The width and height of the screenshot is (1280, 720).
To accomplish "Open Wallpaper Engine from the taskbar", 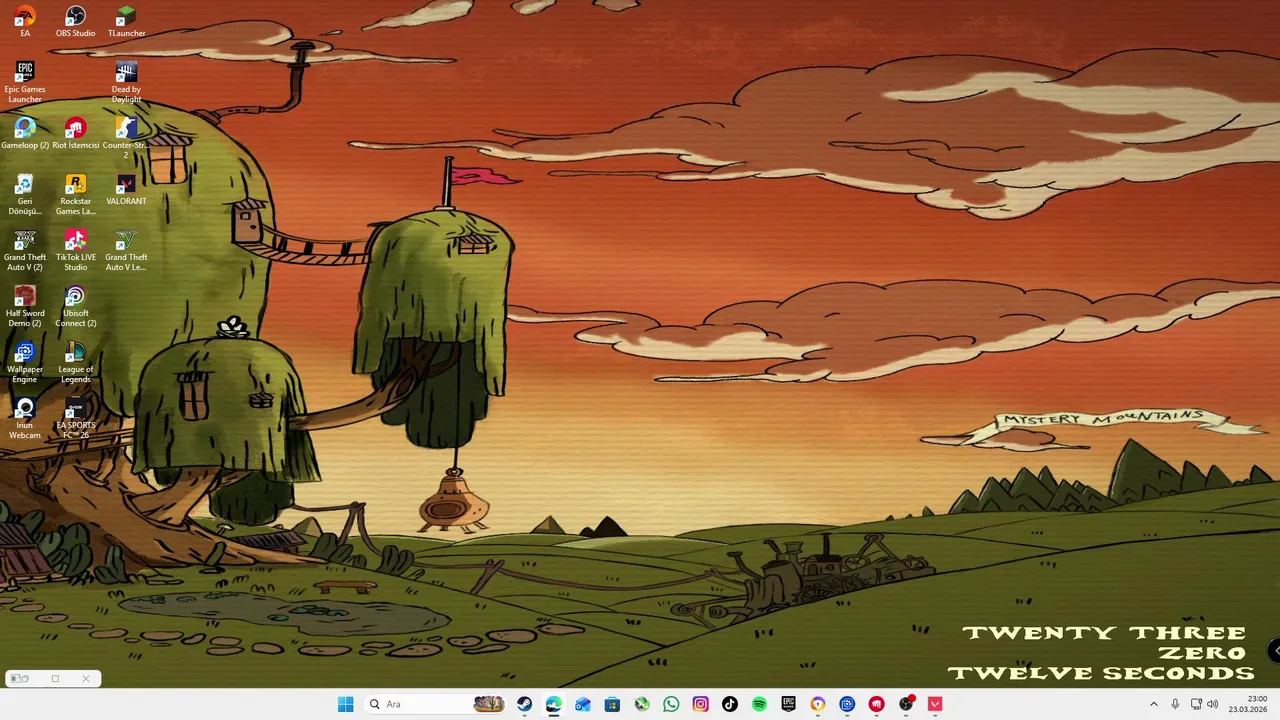I will [847, 704].
